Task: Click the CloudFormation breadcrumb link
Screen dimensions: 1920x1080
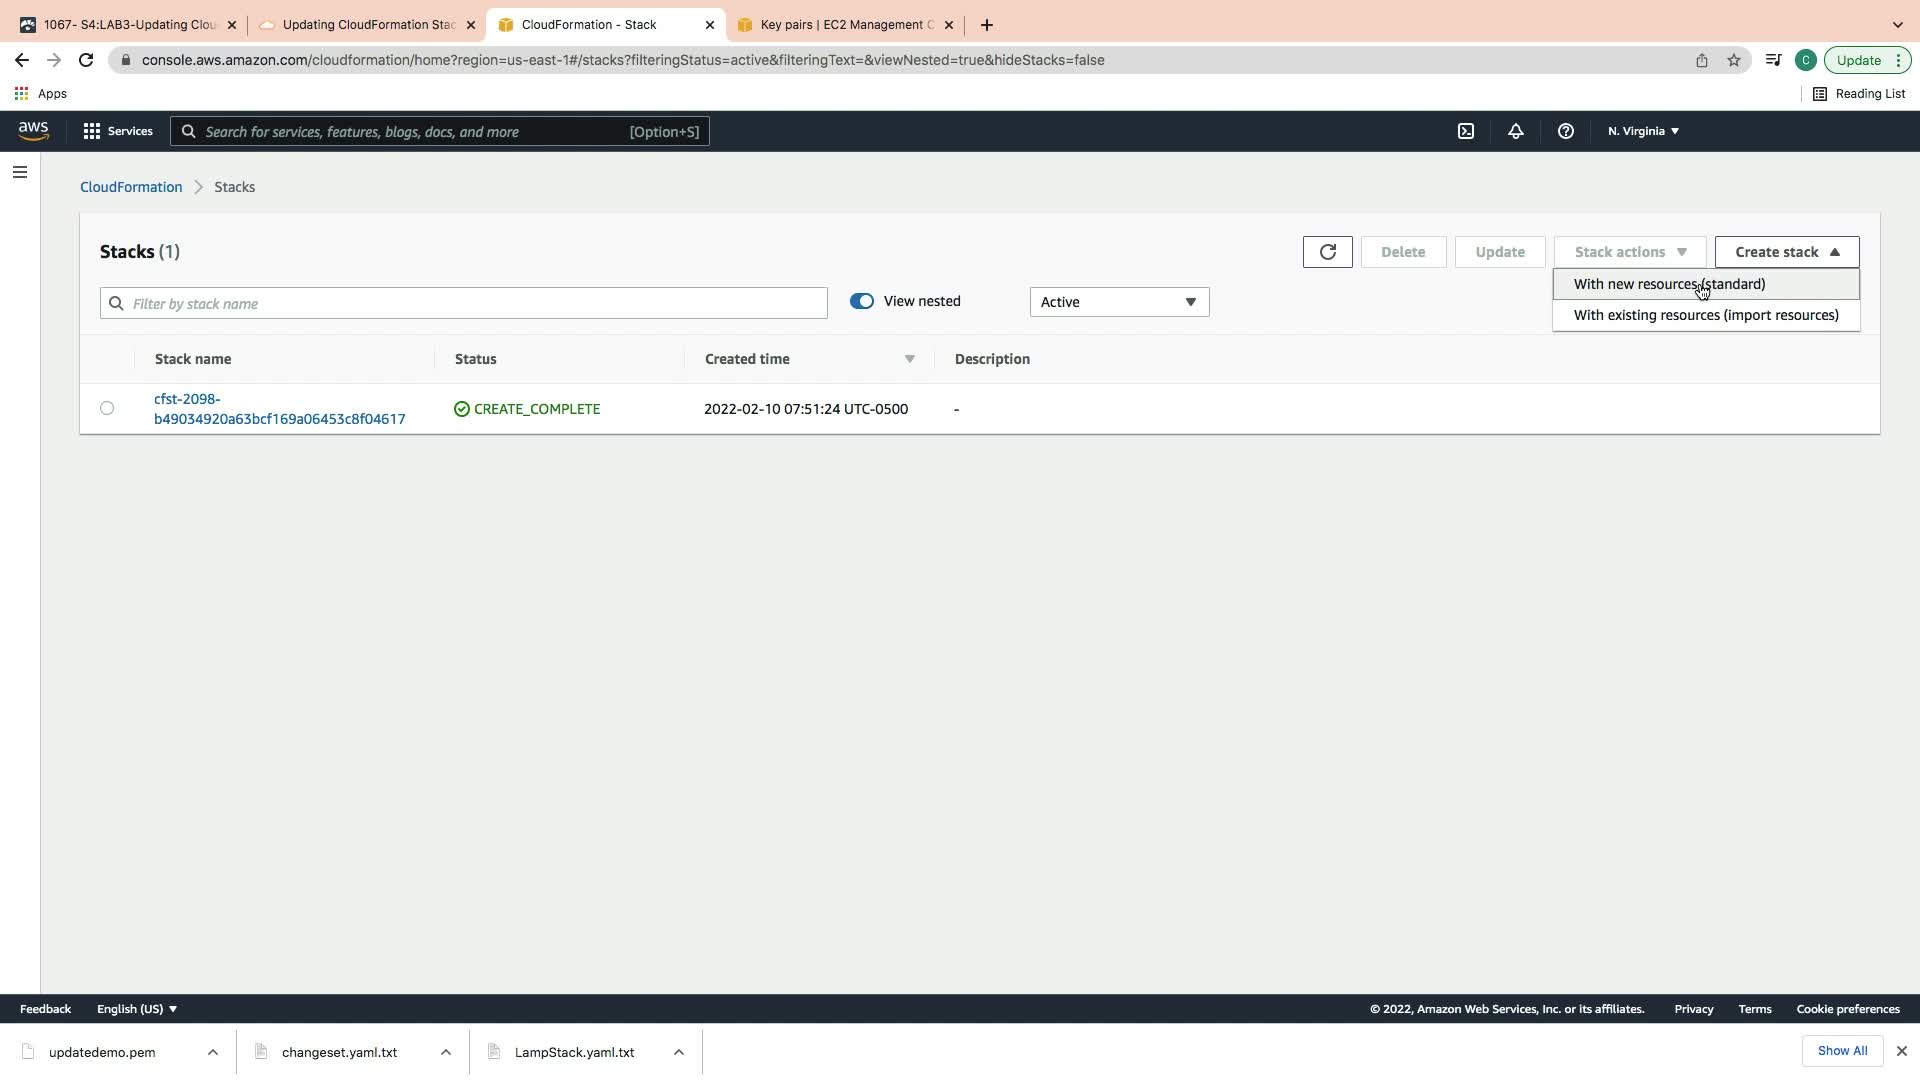Action: (x=131, y=187)
